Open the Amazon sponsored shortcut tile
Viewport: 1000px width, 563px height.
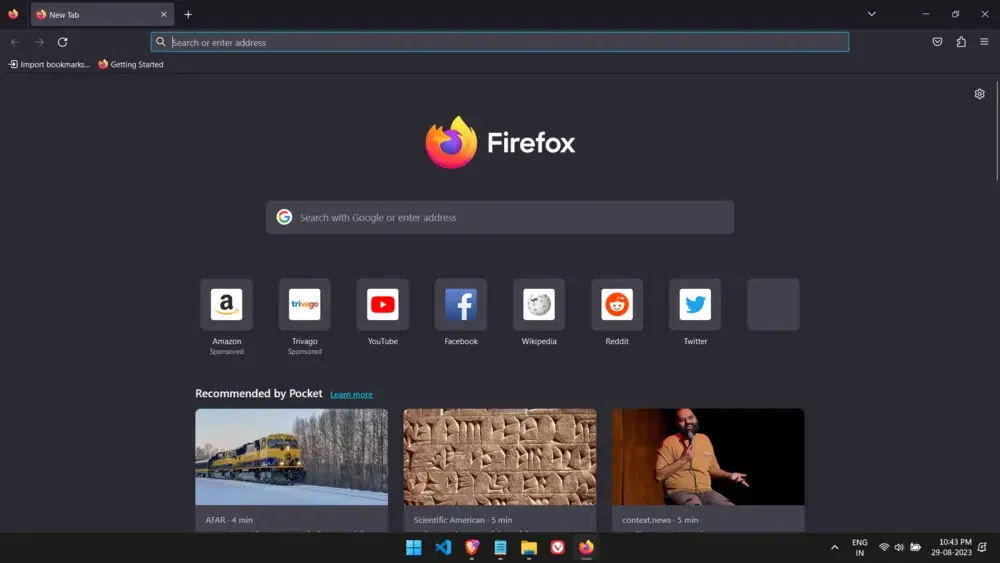coord(226,304)
